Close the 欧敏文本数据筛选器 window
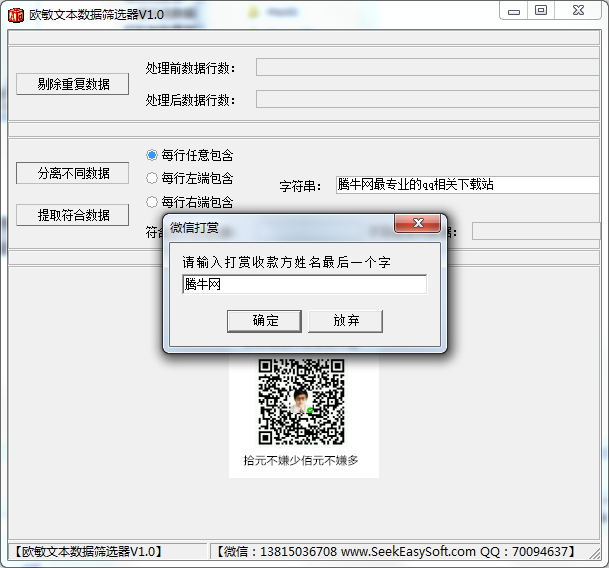The width and height of the screenshot is (609, 568). coord(578,11)
